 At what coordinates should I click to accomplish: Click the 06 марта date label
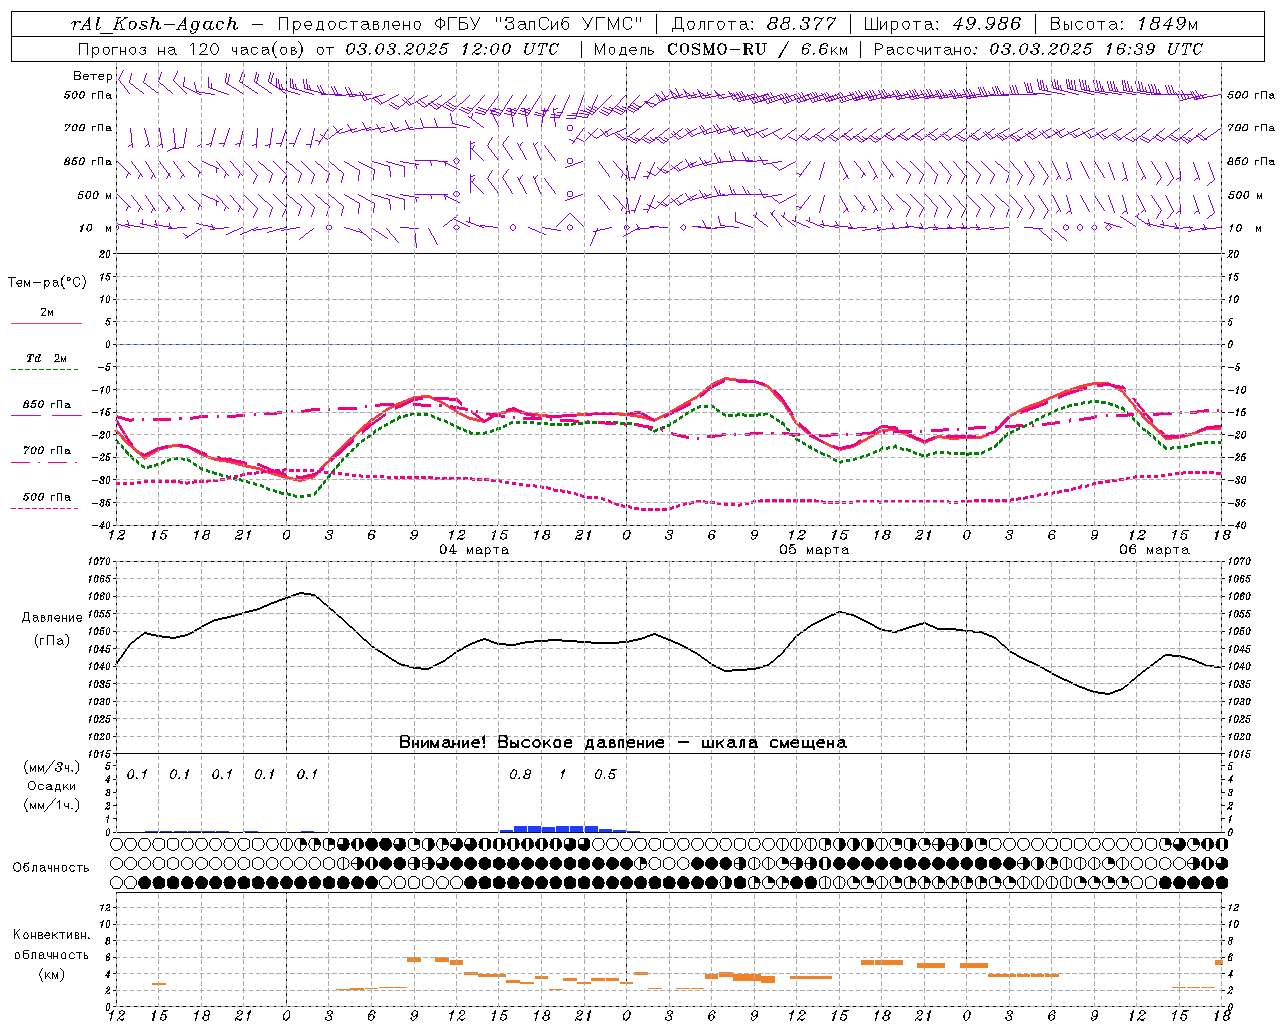pyautogui.click(x=1154, y=550)
